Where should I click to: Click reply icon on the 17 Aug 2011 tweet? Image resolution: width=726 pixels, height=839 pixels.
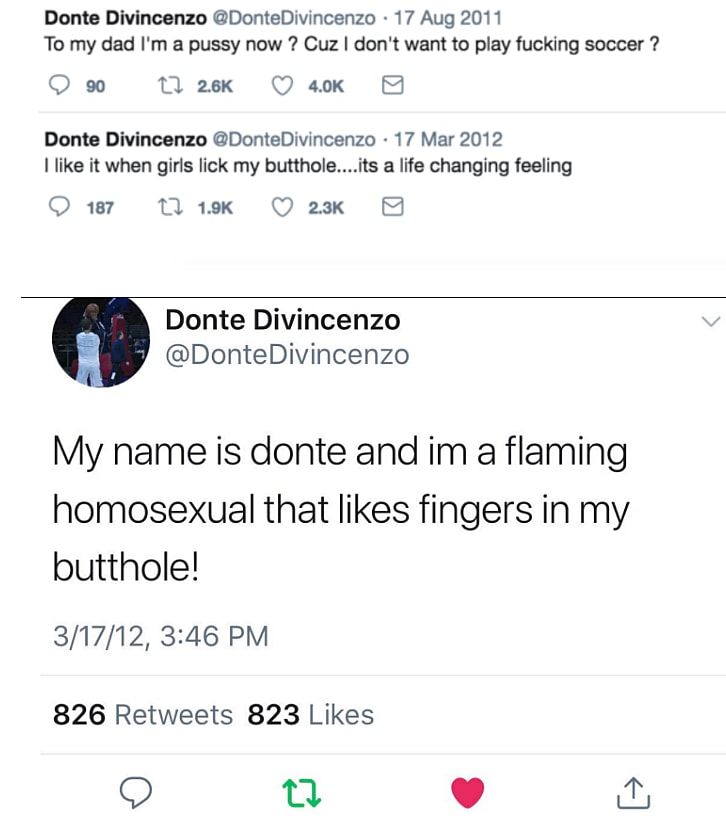tap(59, 87)
